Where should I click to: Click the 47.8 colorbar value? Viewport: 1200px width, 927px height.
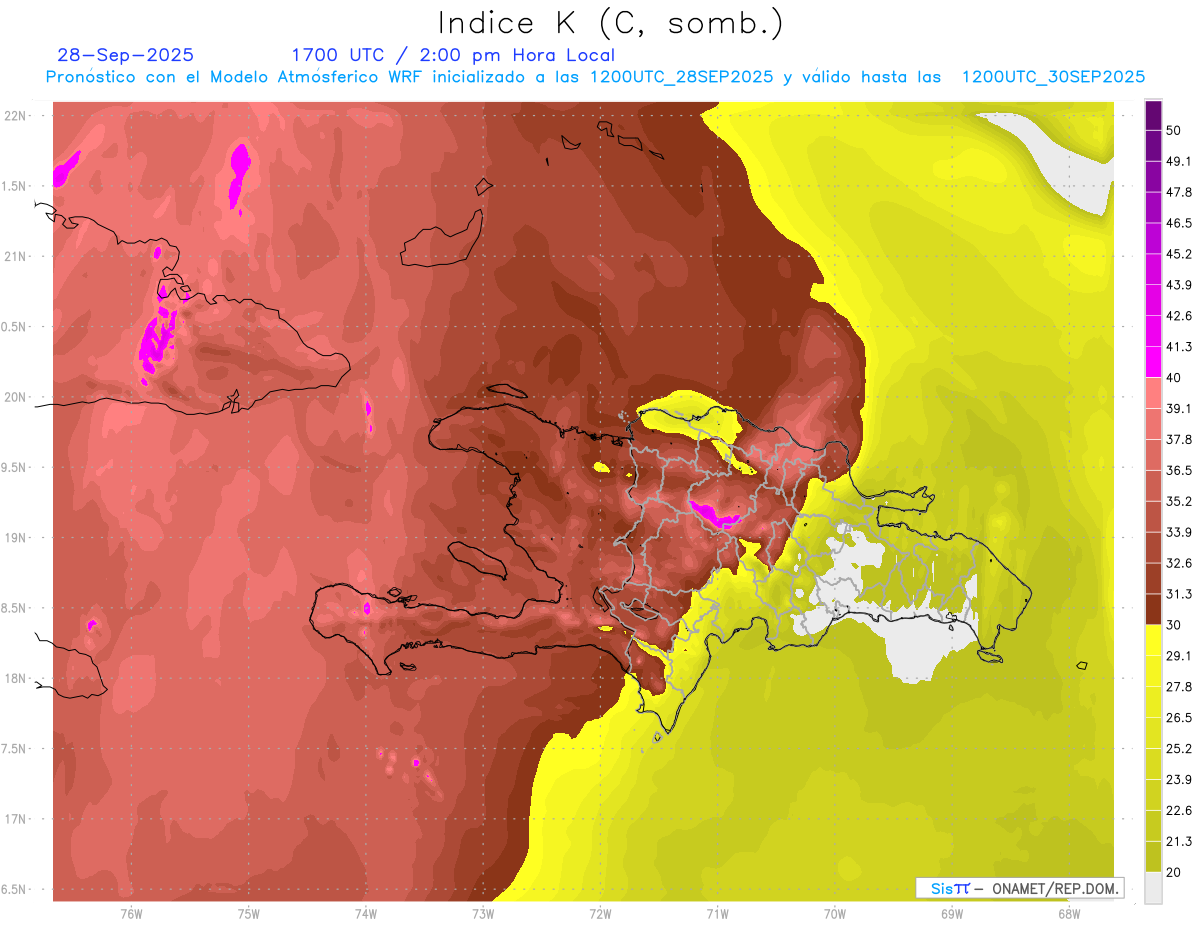1180,192
